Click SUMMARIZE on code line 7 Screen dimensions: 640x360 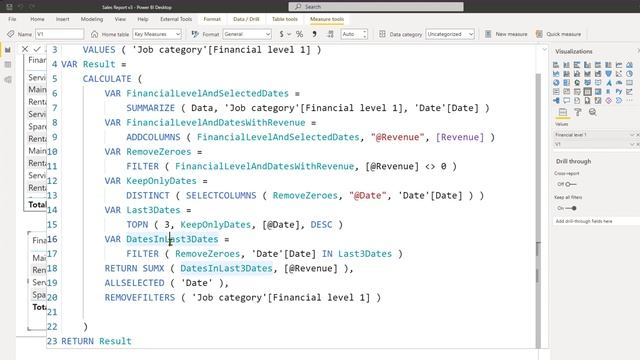tap(151, 108)
